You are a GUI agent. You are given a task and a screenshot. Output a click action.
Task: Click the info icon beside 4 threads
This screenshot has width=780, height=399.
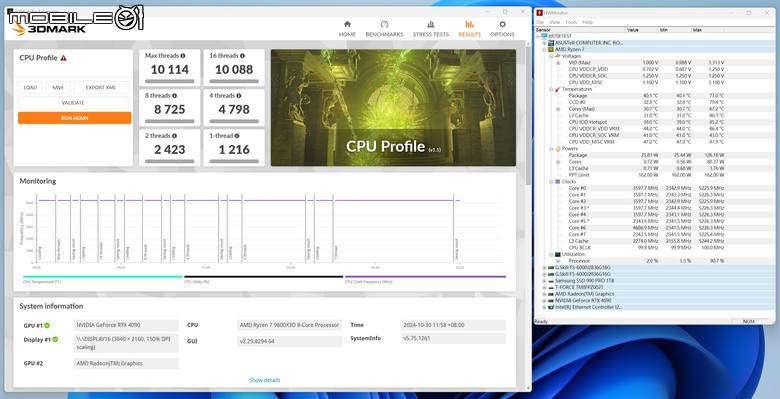point(239,96)
